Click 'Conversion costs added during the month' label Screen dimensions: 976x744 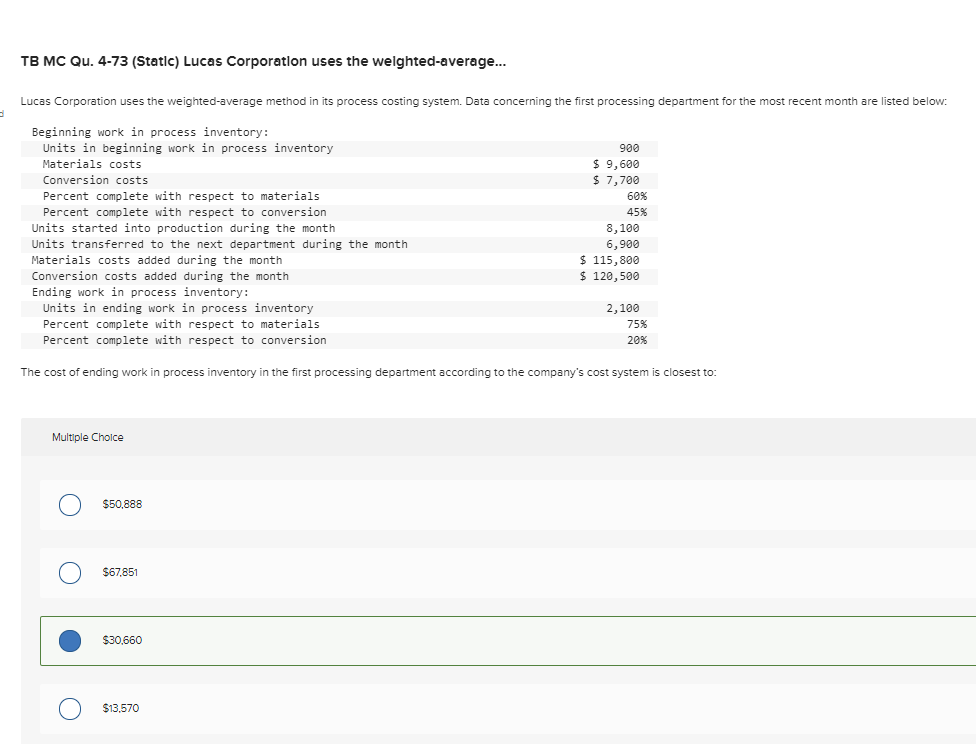tap(160, 276)
